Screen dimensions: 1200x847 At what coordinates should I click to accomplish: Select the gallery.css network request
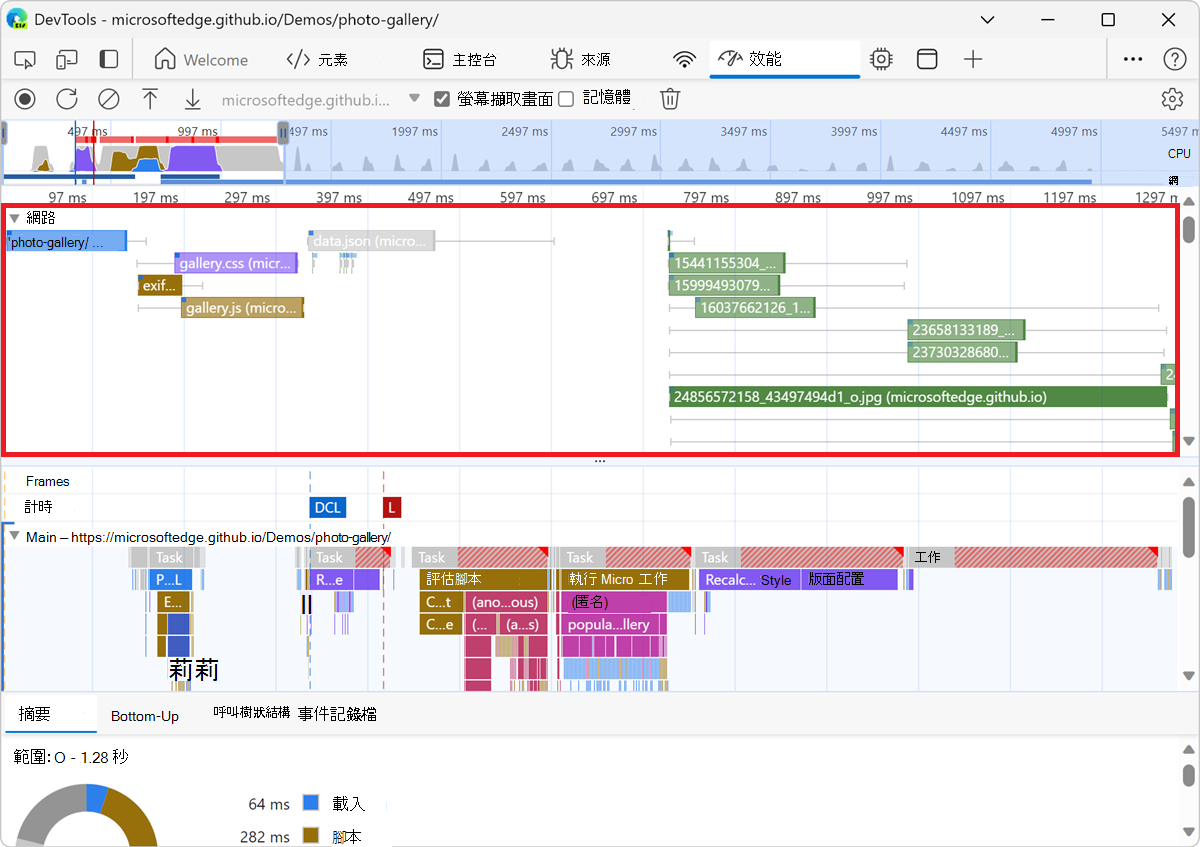[x=236, y=263]
